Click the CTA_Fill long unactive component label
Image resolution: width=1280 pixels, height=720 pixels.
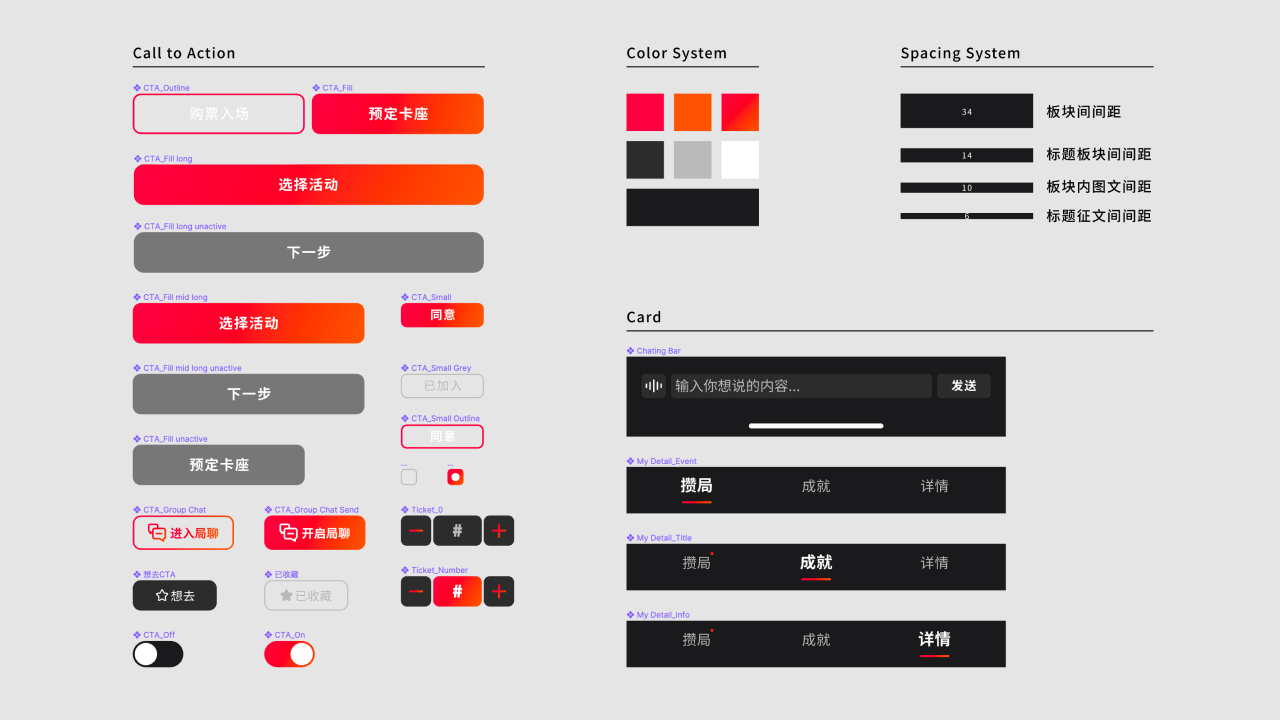180,227
